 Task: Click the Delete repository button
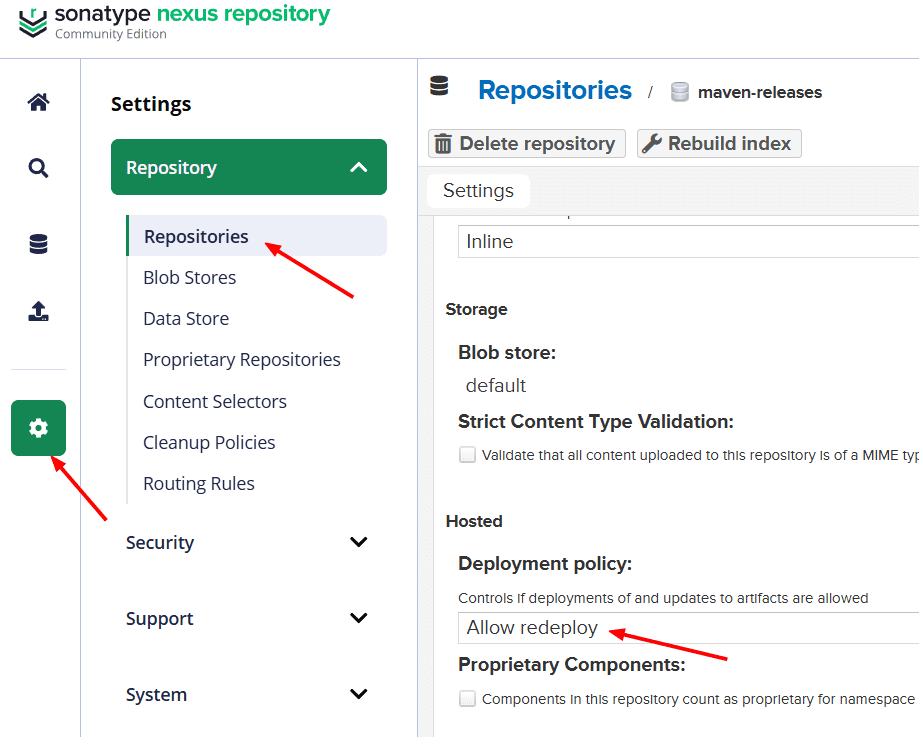tap(527, 144)
